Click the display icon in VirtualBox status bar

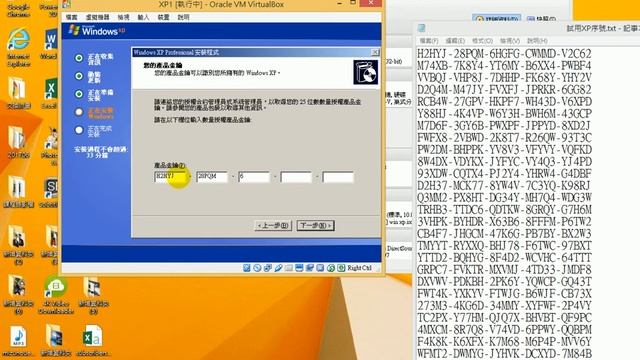point(299,268)
